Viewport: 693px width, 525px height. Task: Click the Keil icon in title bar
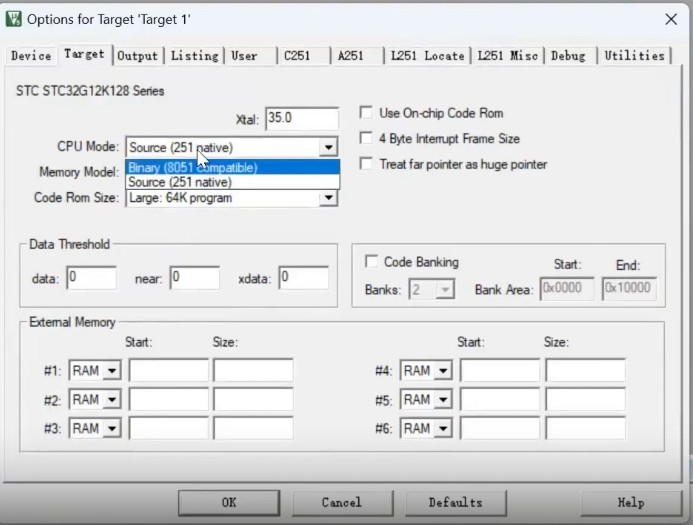[13, 19]
